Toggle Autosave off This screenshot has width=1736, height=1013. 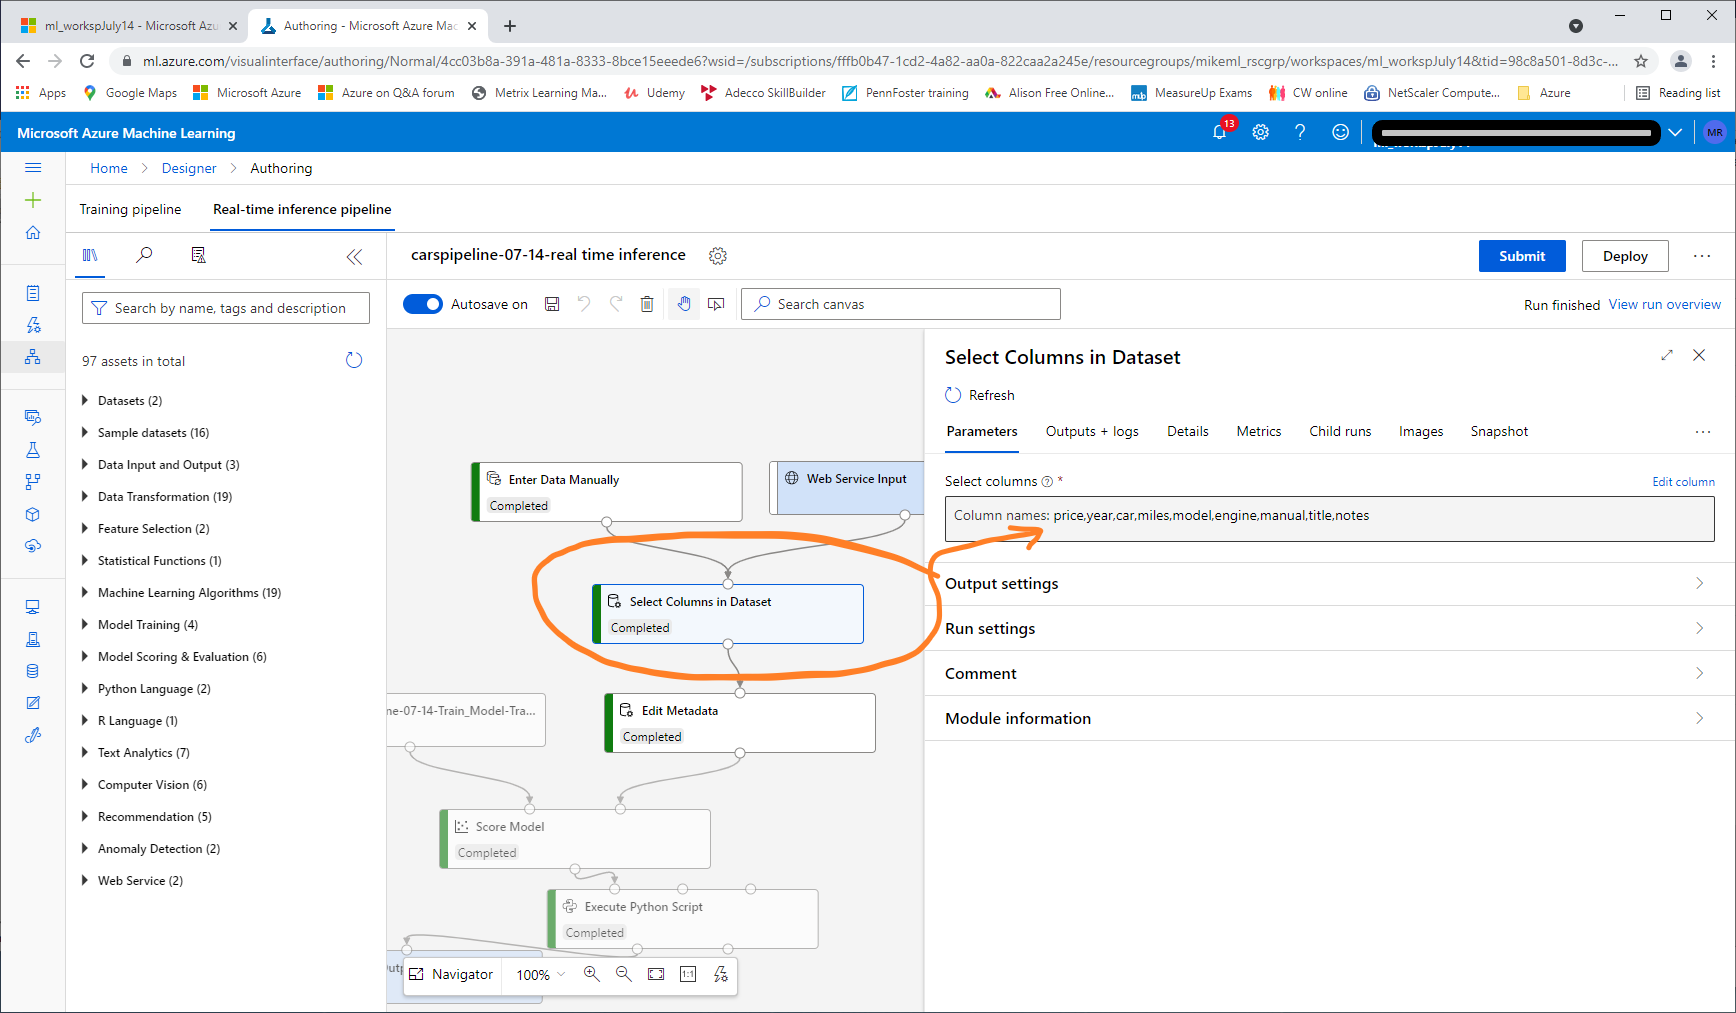pos(423,304)
